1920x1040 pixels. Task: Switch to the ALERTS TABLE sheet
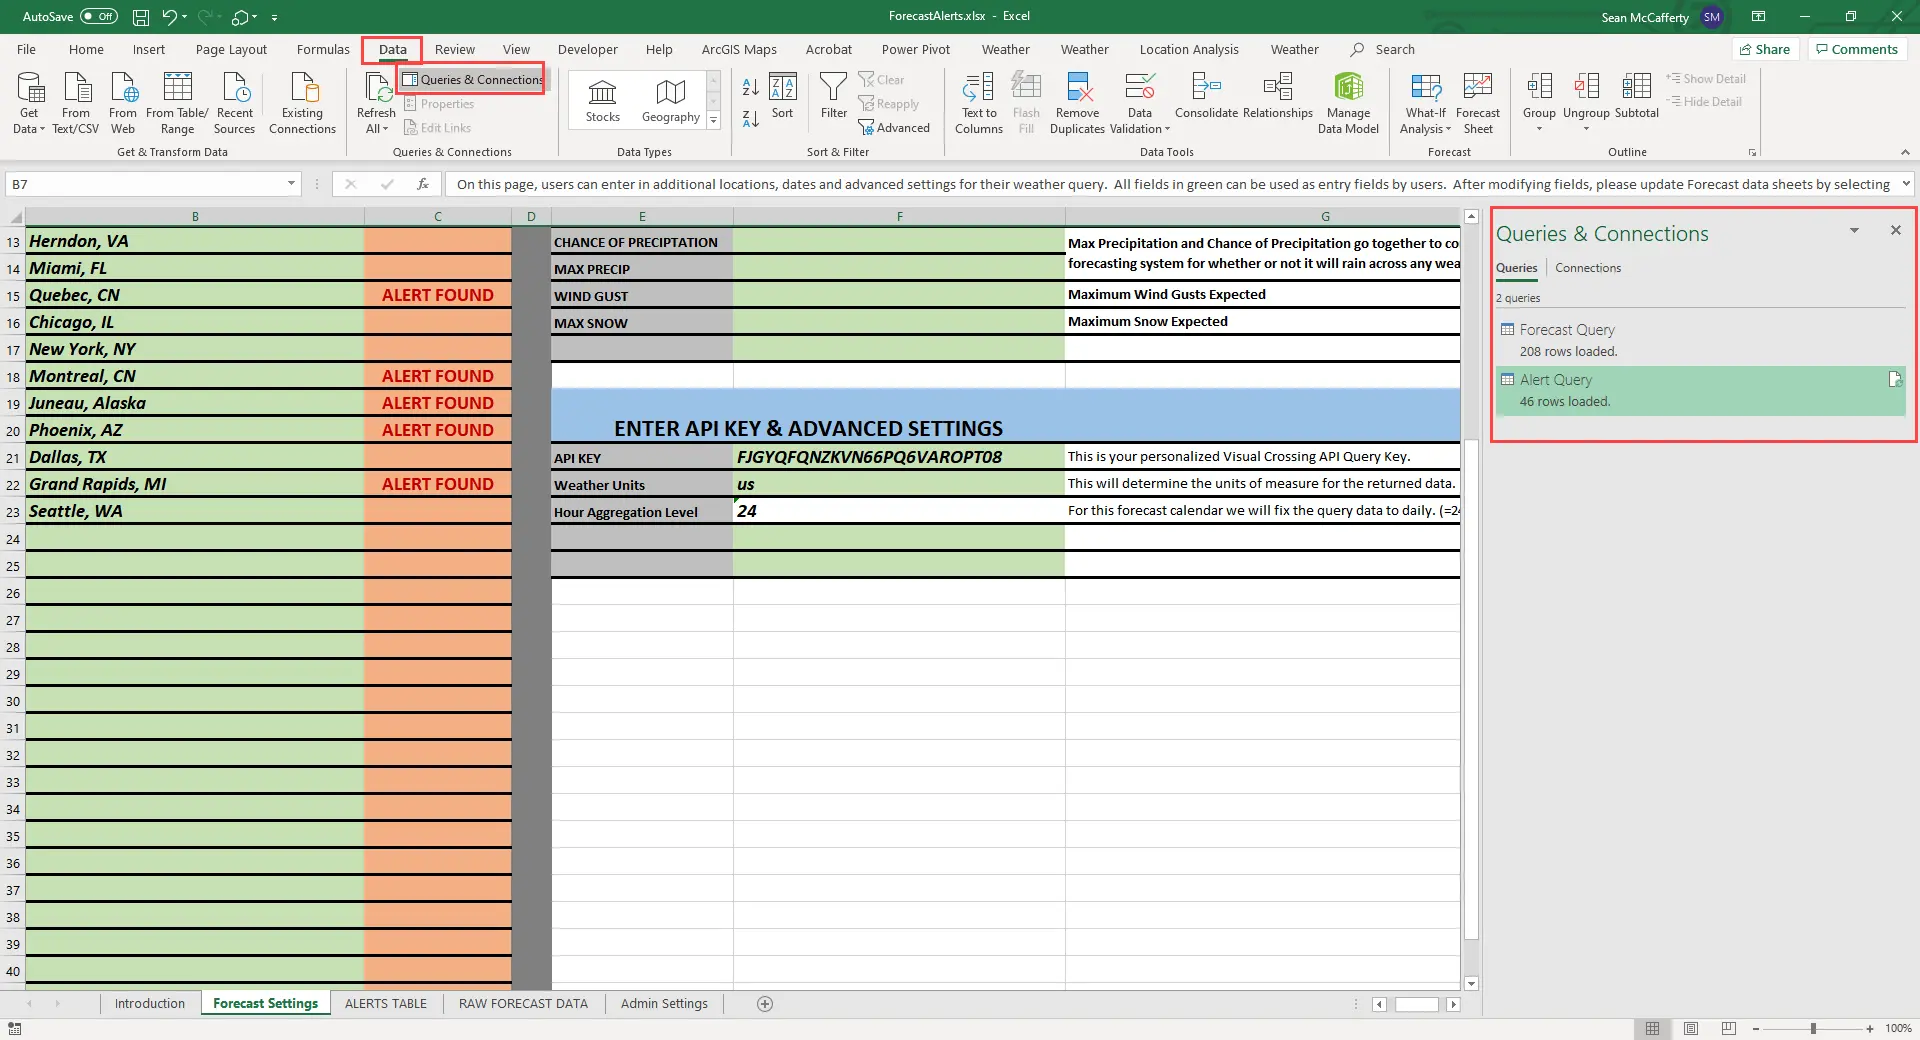(x=385, y=1003)
